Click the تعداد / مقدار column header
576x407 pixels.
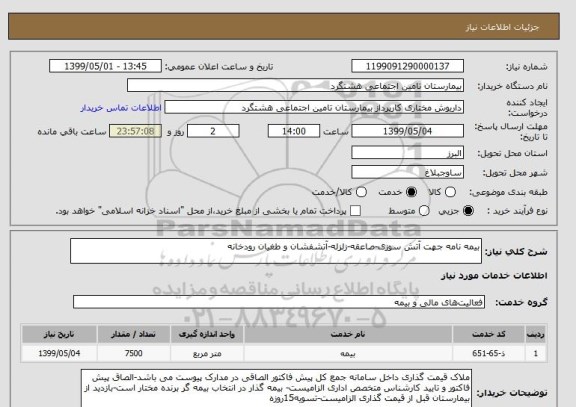pyautogui.click(x=133, y=334)
